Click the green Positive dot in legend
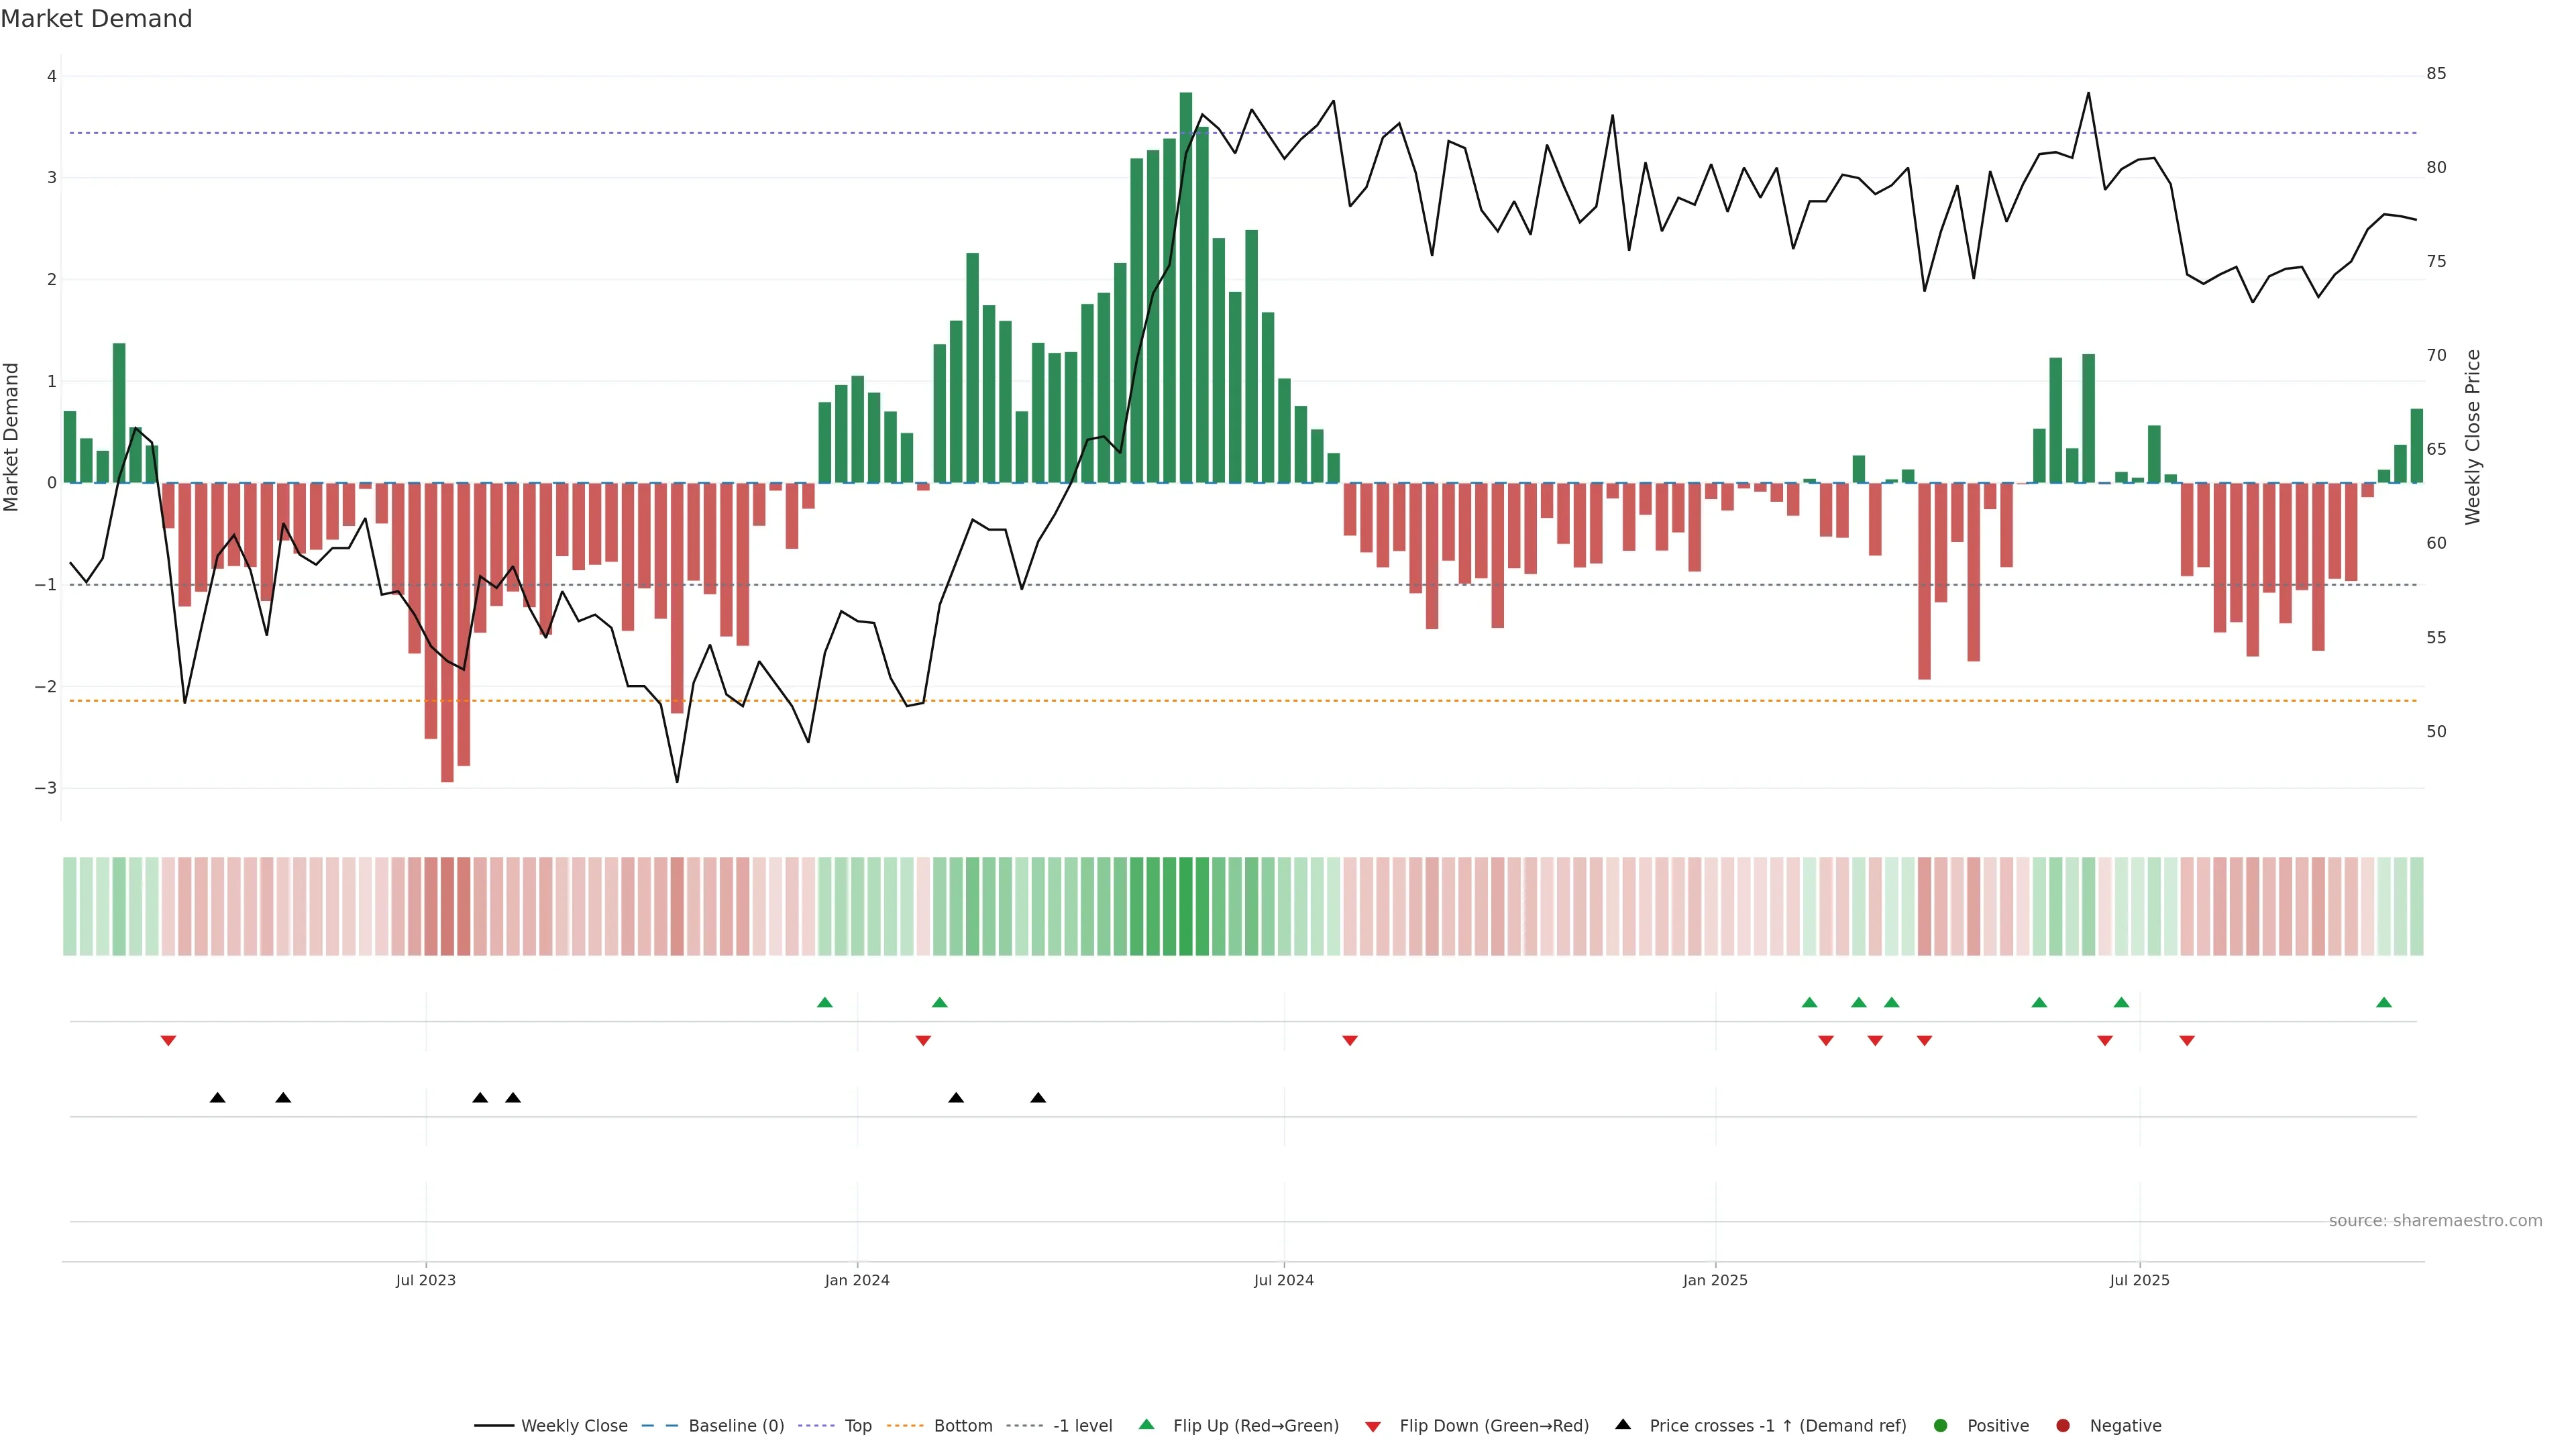 1941,1425
